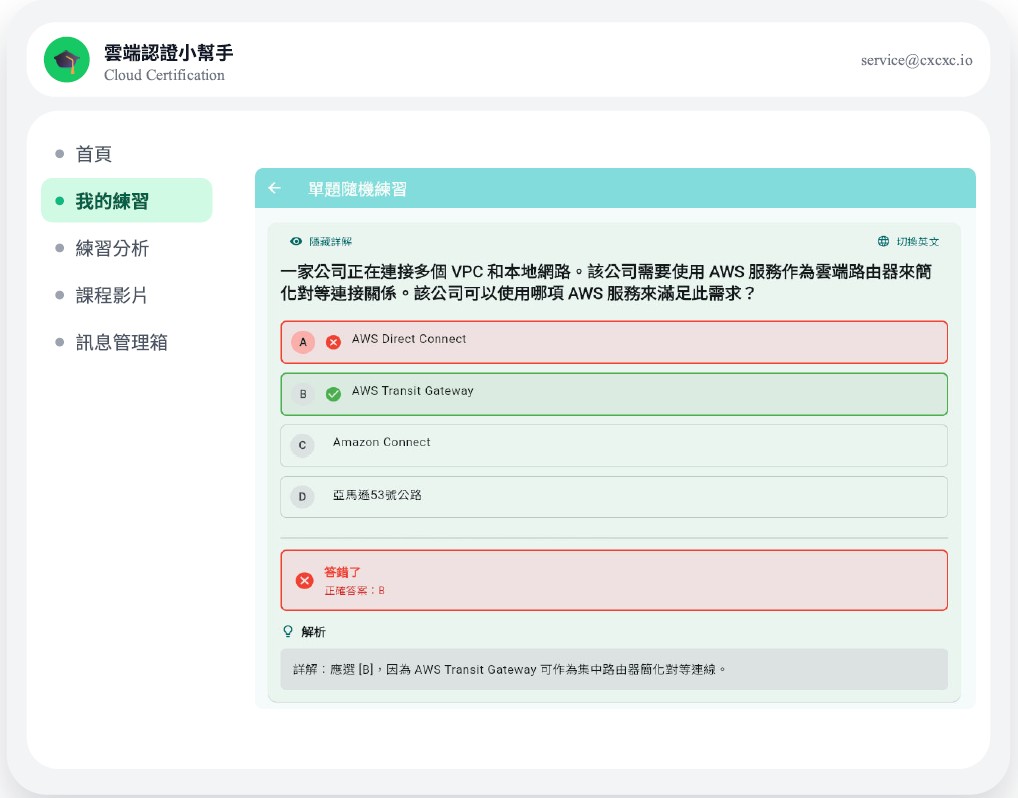This screenshot has width=1018, height=798.
Task: Open 首頁 in the sidebar
Action: click(x=94, y=154)
